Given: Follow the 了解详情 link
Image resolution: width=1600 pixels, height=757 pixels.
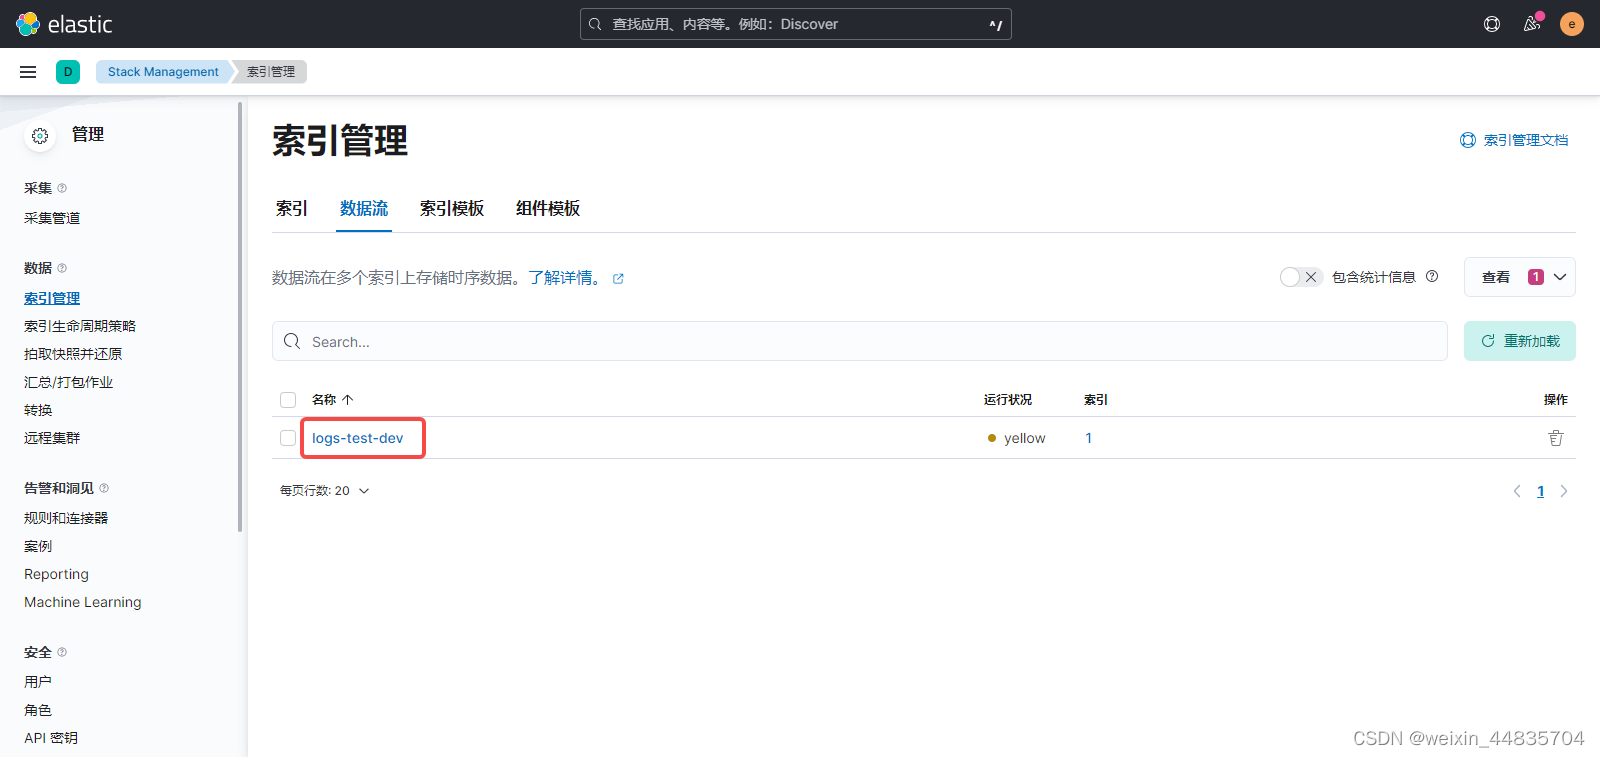Looking at the screenshot, I should (x=566, y=278).
